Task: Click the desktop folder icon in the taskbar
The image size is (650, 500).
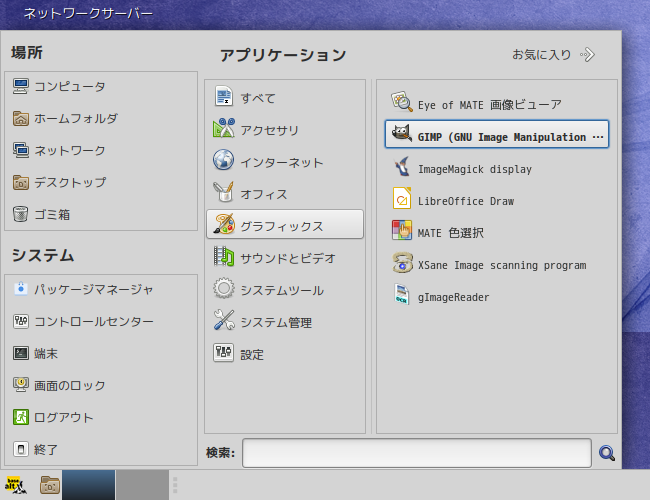Action: 50,485
